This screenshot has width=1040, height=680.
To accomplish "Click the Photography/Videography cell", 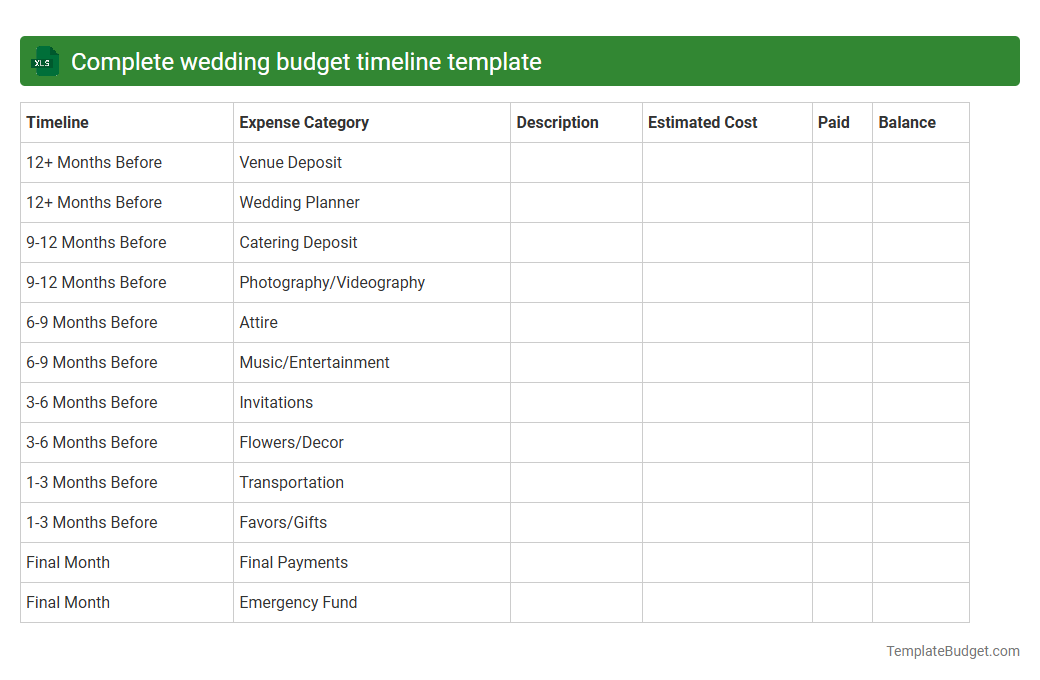I will (331, 282).
